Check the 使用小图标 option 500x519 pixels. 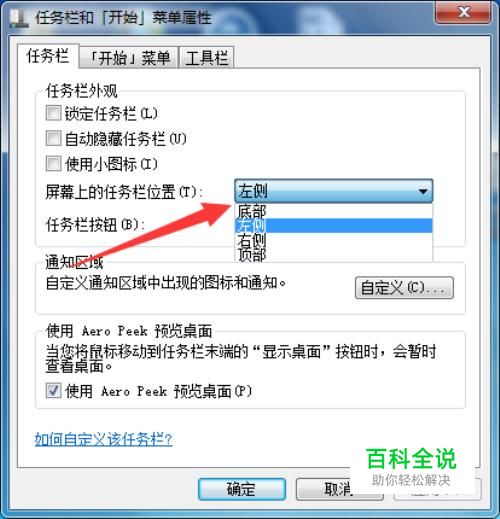point(53,163)
